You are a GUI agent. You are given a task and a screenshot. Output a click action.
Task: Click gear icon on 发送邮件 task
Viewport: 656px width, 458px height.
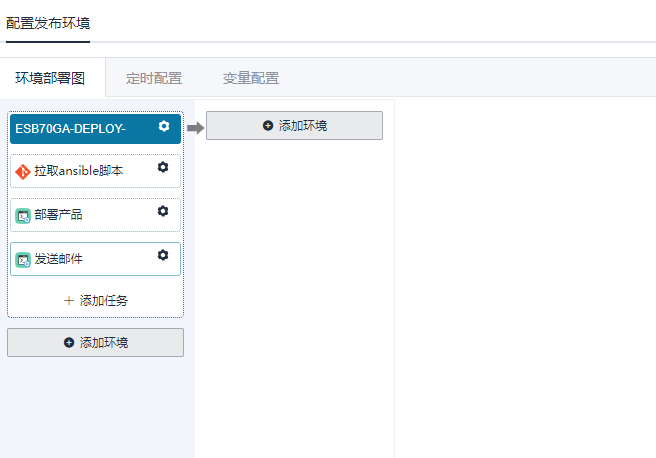pyautogui.click(x=163, y=256)
